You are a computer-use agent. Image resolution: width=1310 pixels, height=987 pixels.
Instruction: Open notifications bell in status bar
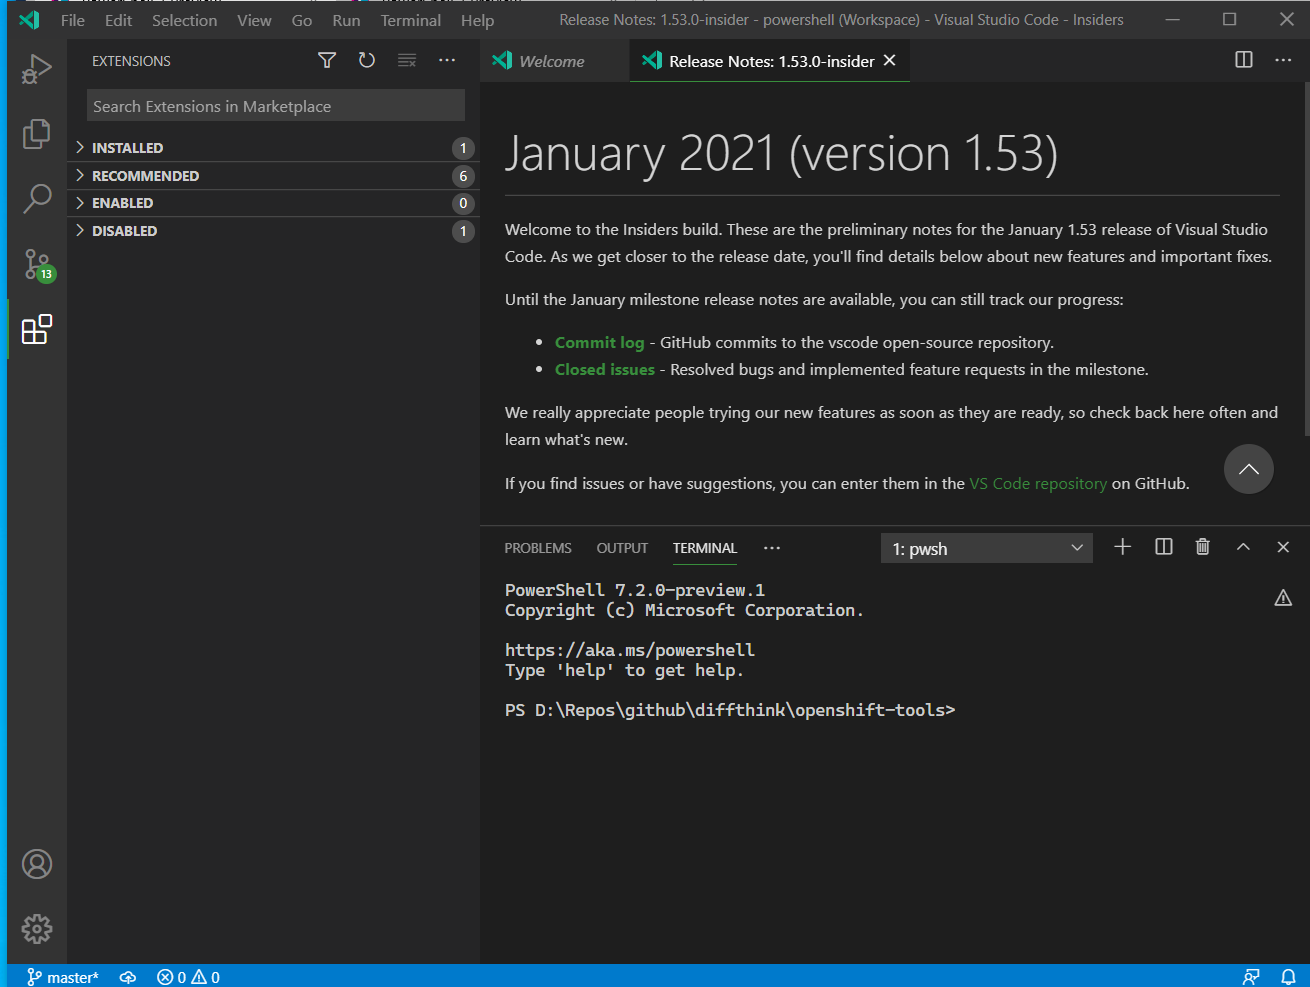(1288, 976)
